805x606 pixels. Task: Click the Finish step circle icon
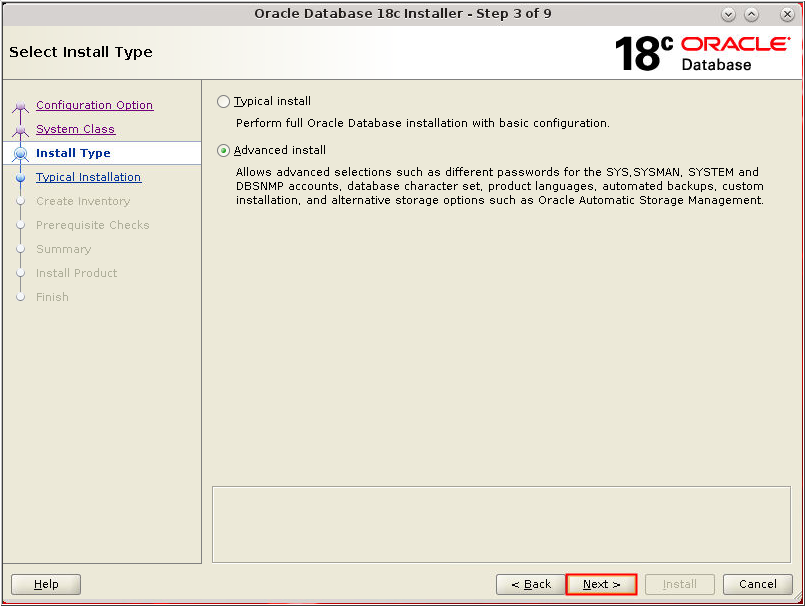pos(20,297)
